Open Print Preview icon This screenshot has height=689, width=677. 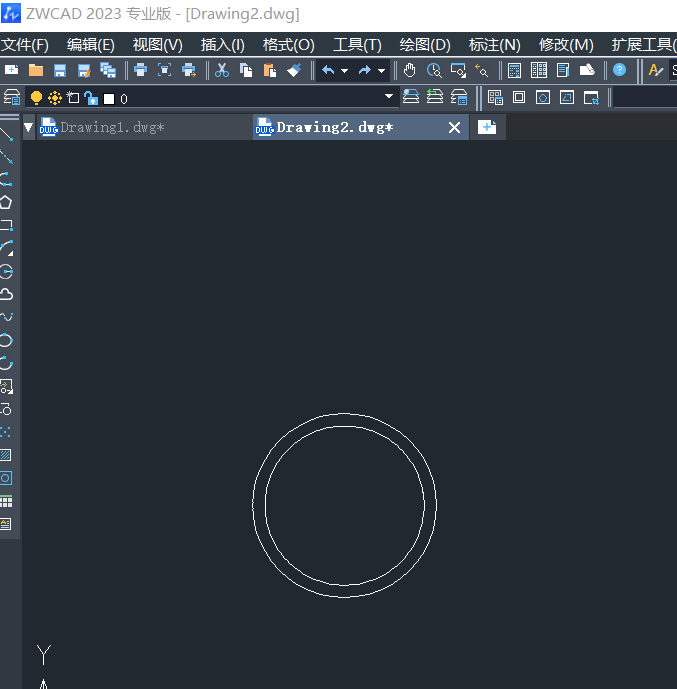(x=164, y=70)
